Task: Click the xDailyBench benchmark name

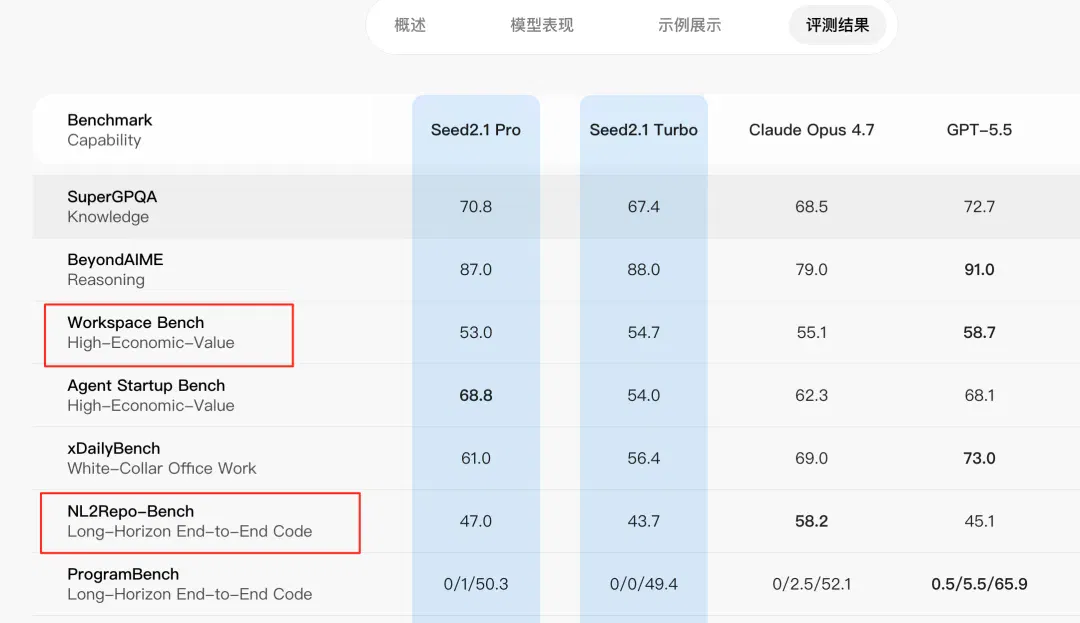Action: tap(114, 448)
